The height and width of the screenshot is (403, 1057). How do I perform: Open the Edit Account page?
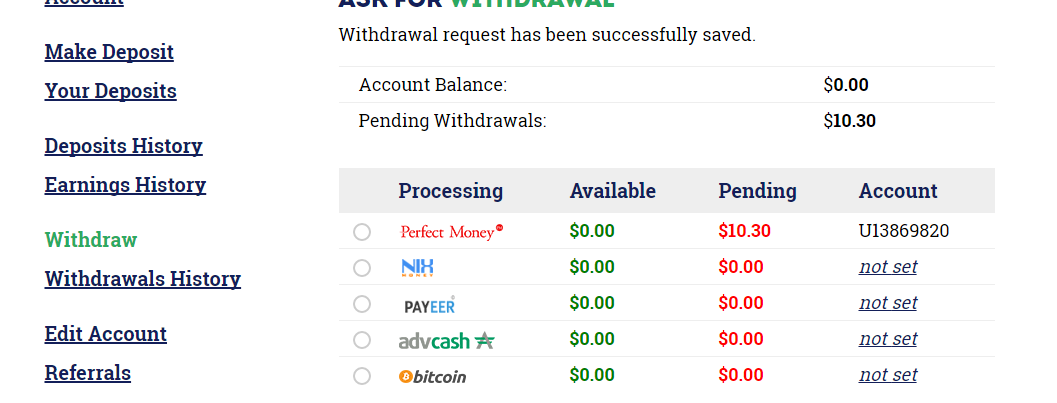105,334
